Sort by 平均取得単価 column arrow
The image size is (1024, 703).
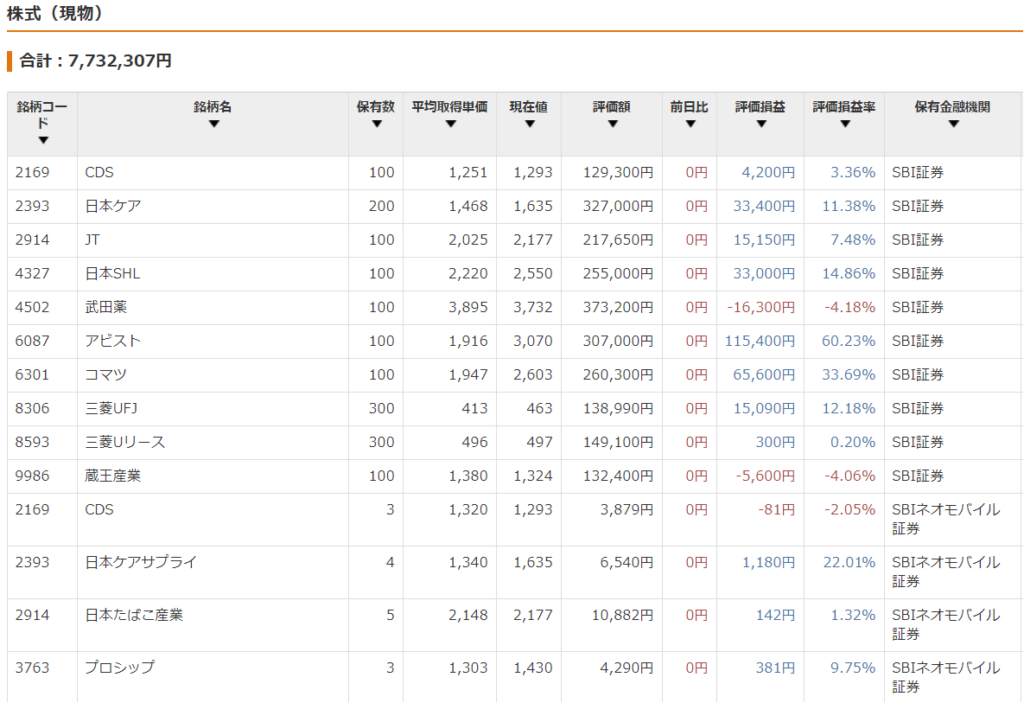(451, 123)
